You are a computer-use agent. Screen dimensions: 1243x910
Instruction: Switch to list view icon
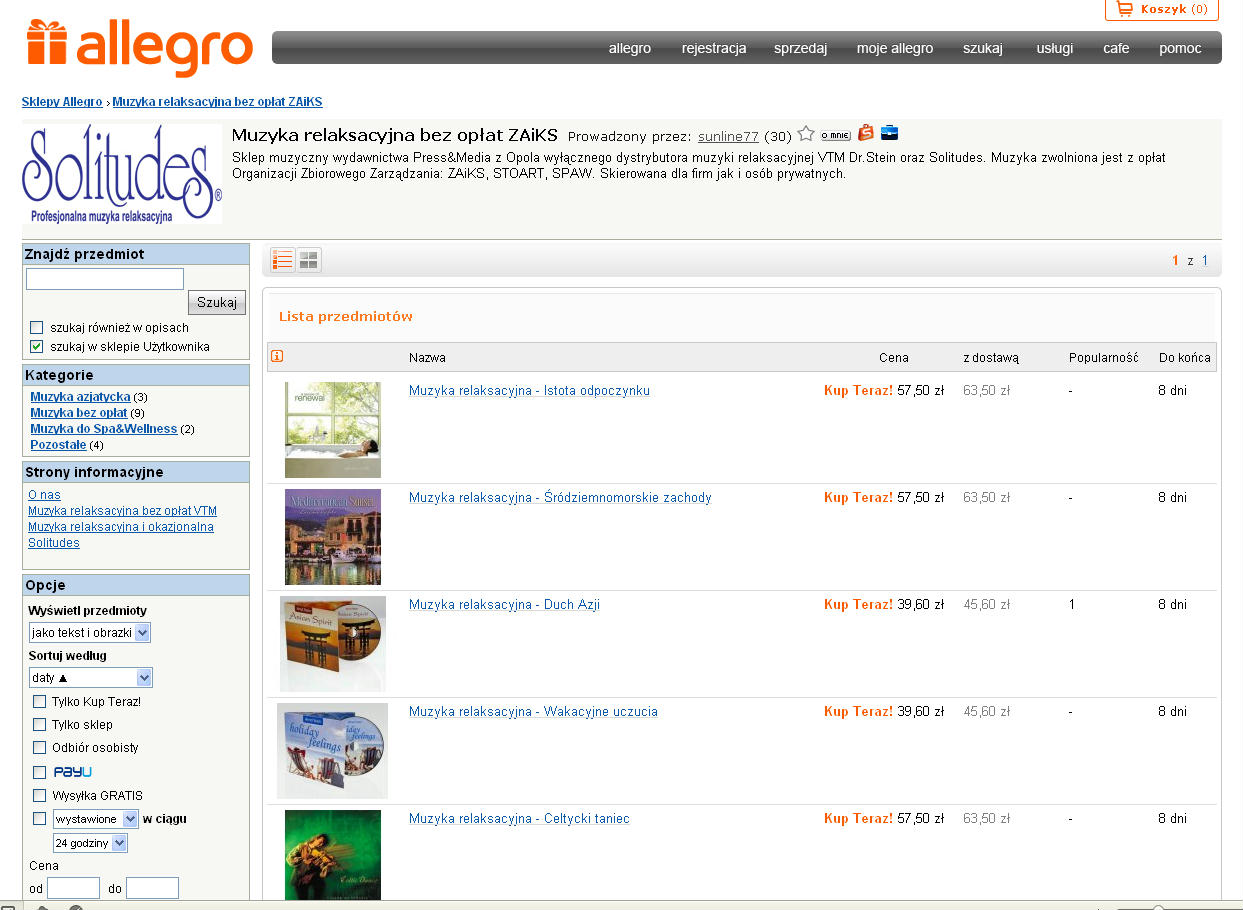coord(283,260)
